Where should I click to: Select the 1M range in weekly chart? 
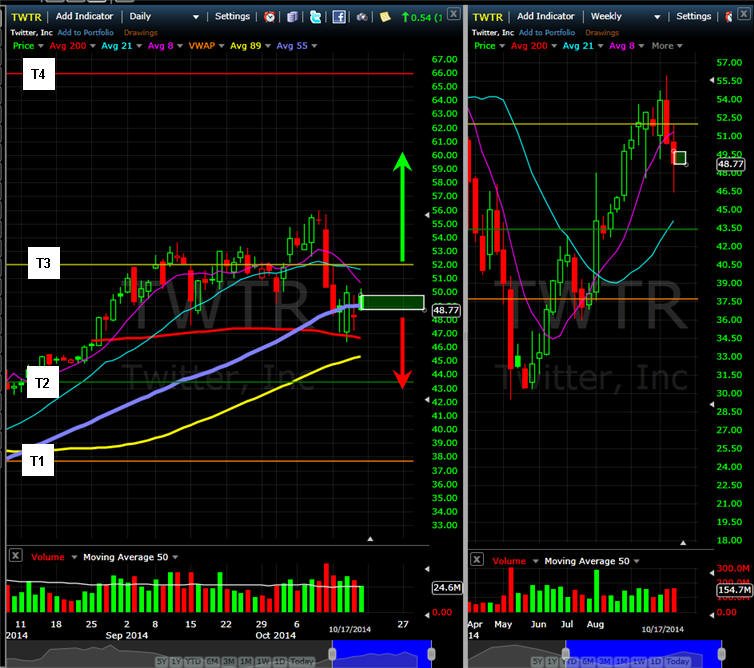click(x=622, y=662)
